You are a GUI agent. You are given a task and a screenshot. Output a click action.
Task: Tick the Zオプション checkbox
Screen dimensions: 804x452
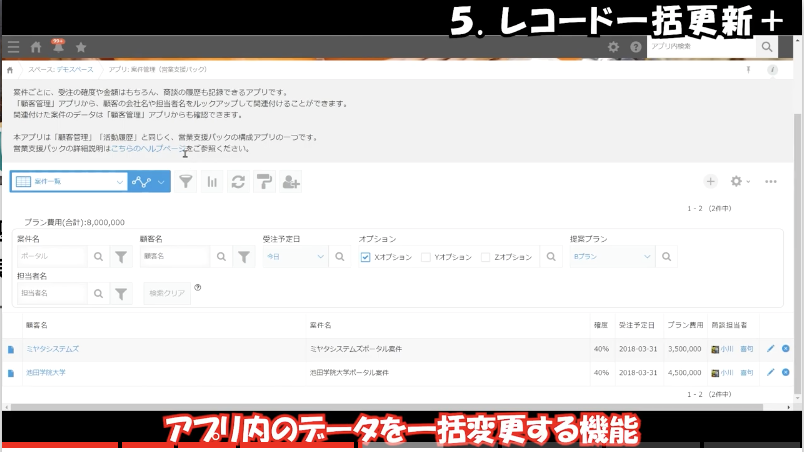[486, 257]
